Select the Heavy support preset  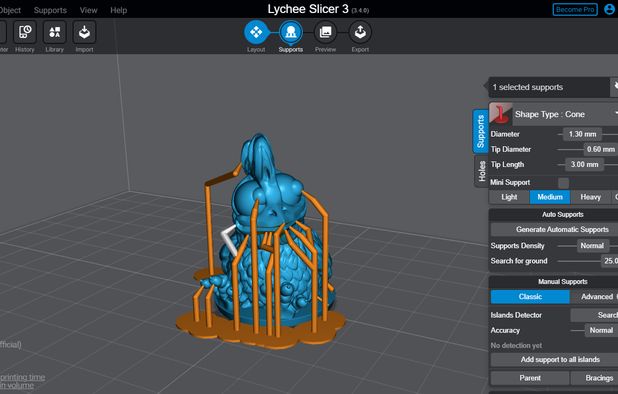[590, 197]
